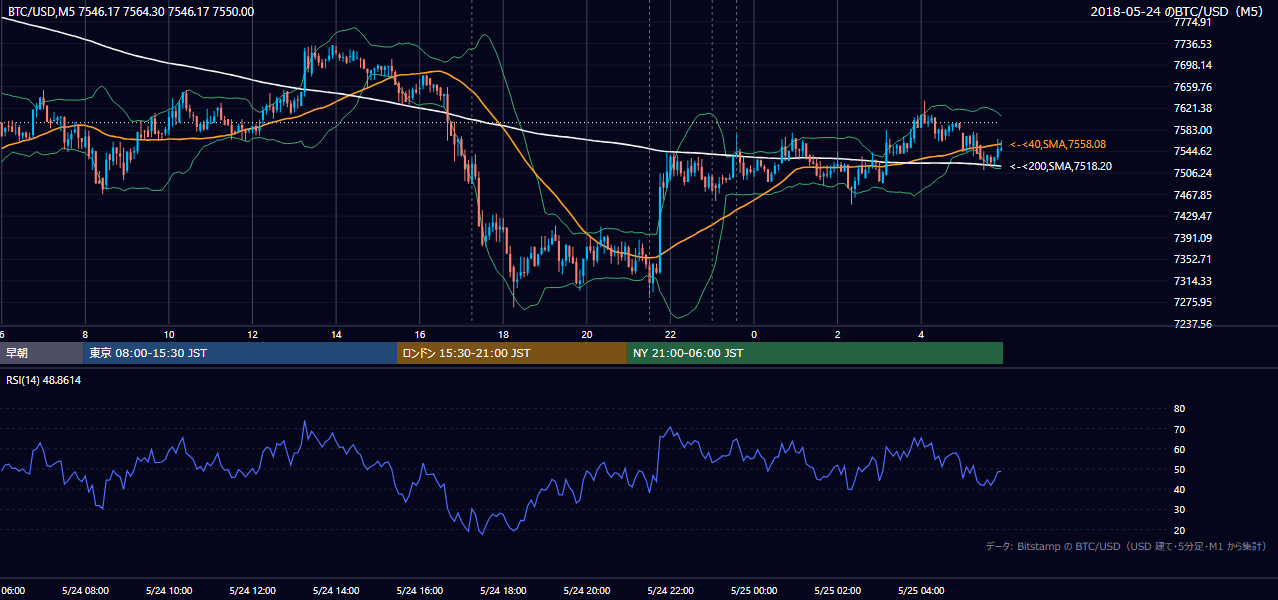Click the 早朝 session bar
The width and height of the screenshot is (1278, 600).
(42, 353)
